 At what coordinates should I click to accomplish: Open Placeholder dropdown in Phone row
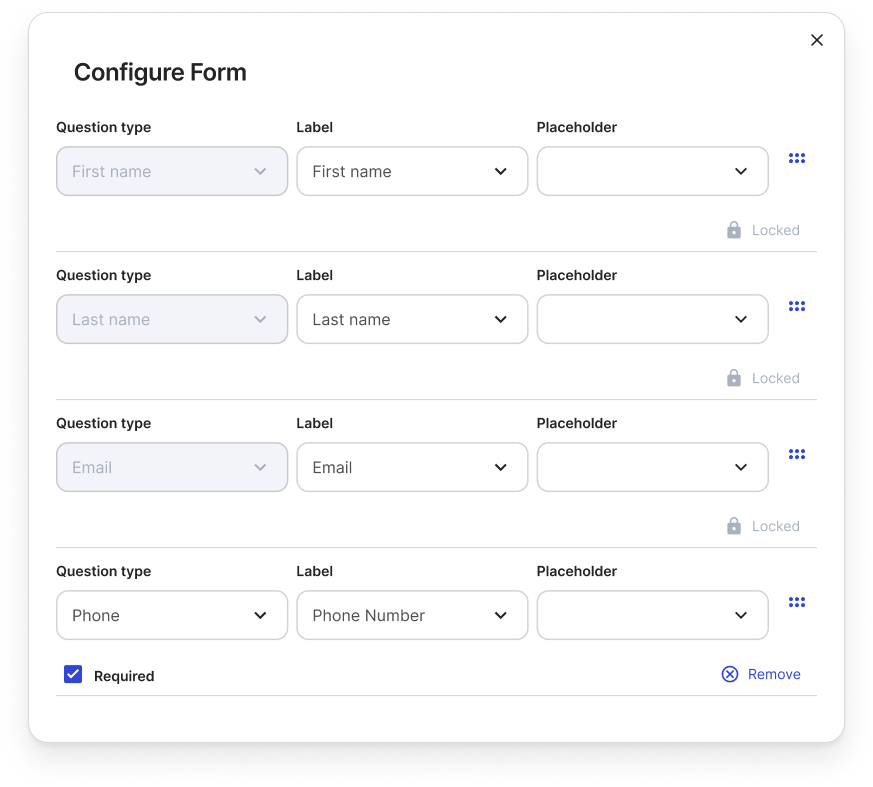pyautogui.click(x=652, y=615)
